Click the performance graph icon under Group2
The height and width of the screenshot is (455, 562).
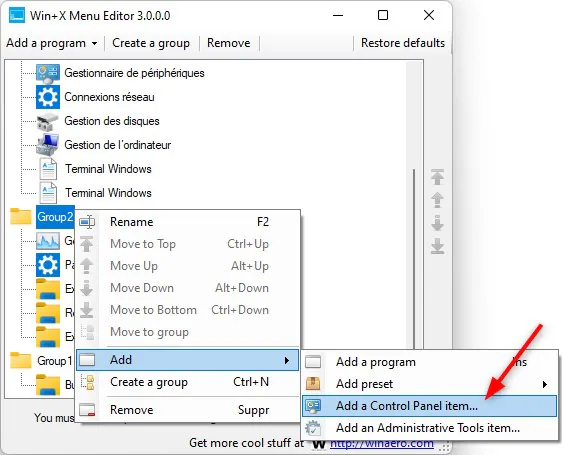(x=48, y=241)
